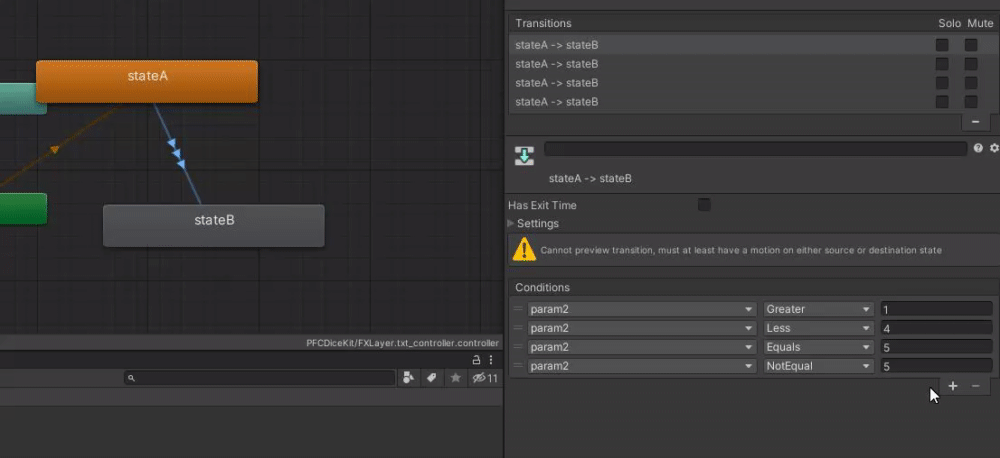Open the Greater condition mode dropdown
1000x458 pixels.
(x=818, y=309)
